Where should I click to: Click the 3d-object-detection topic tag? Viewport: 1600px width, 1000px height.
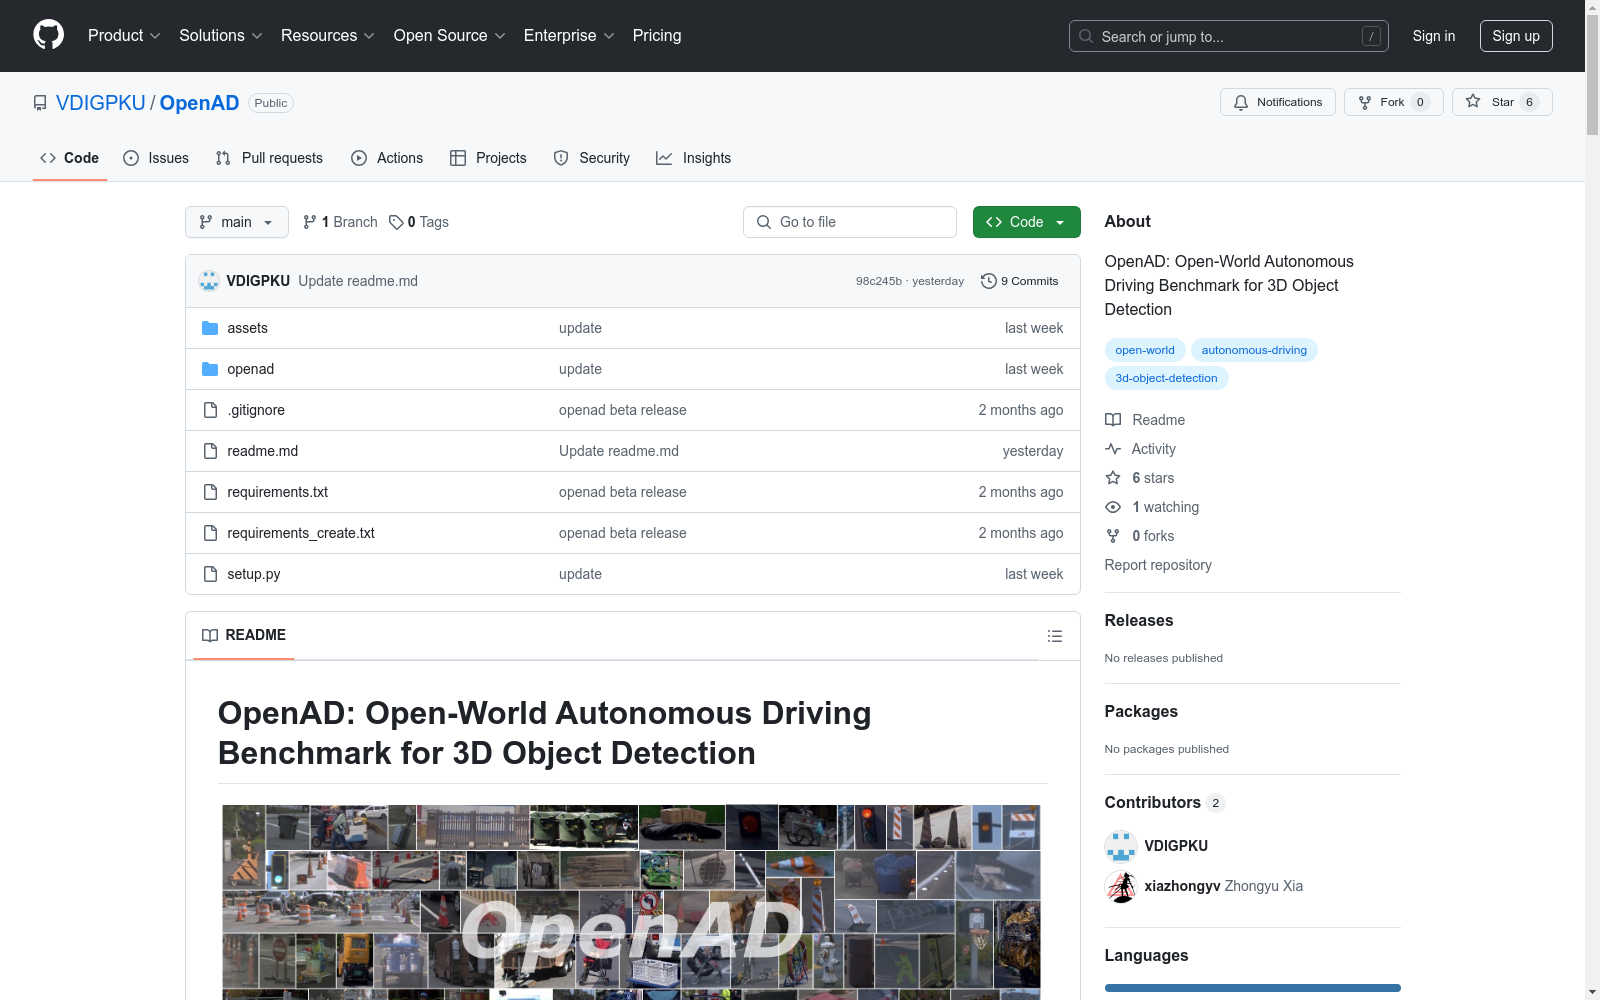pyautogui.click(x=1166, y=378)
